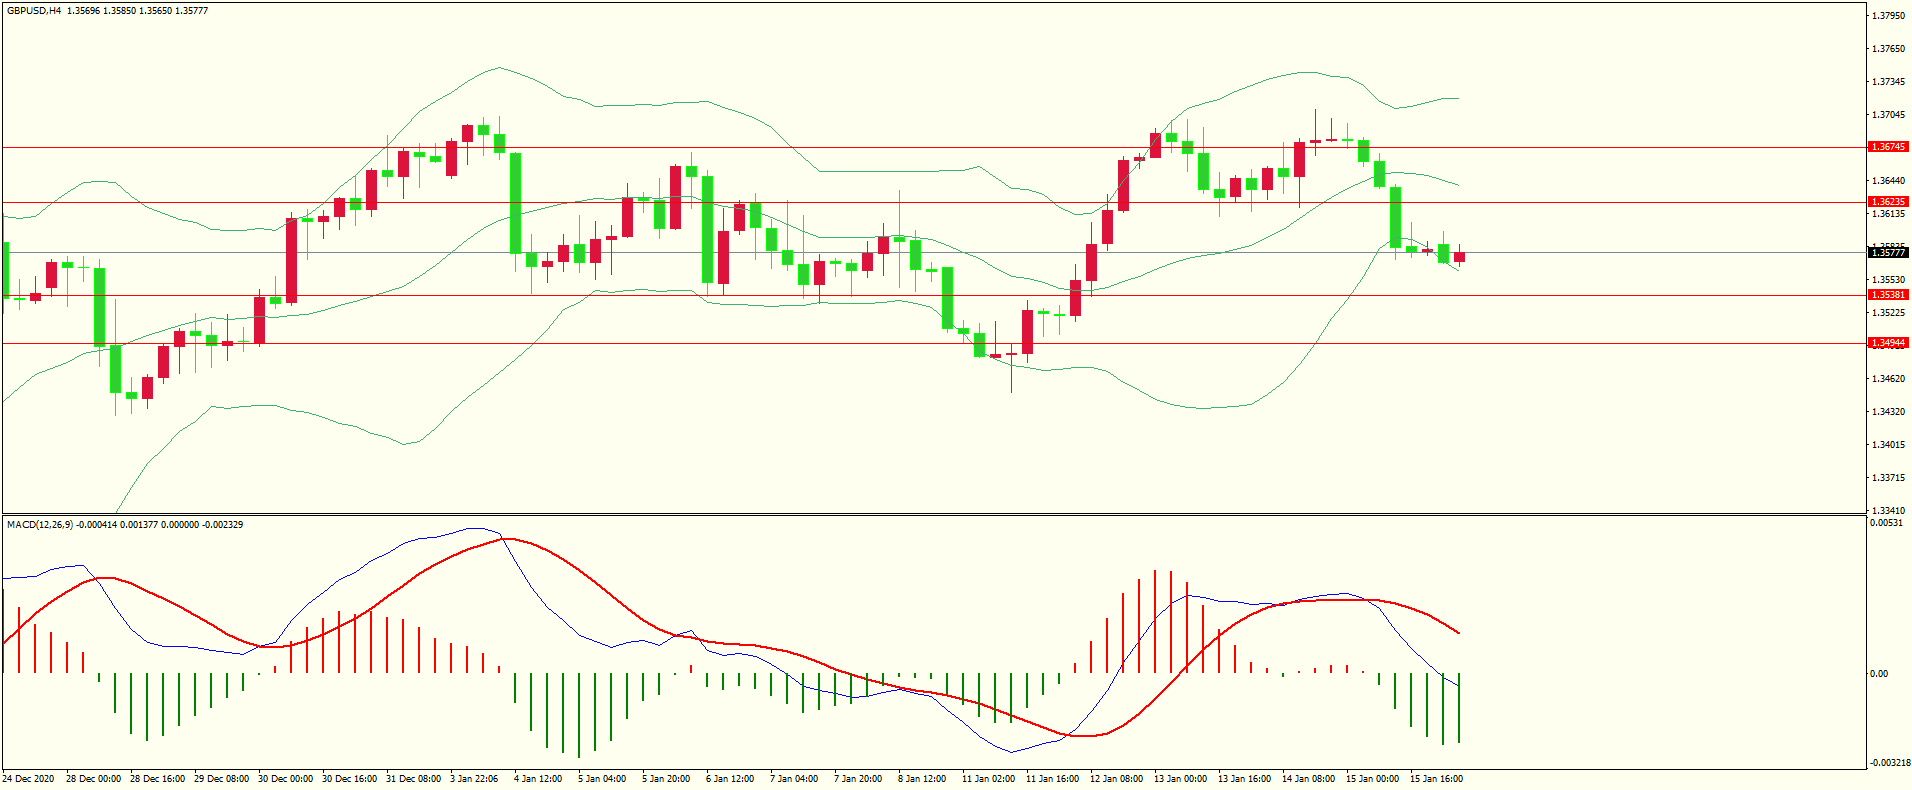Click the 31 Dec 08:00 time label
This screenshot has width=1912, height=790.
(x=413, y=779)
